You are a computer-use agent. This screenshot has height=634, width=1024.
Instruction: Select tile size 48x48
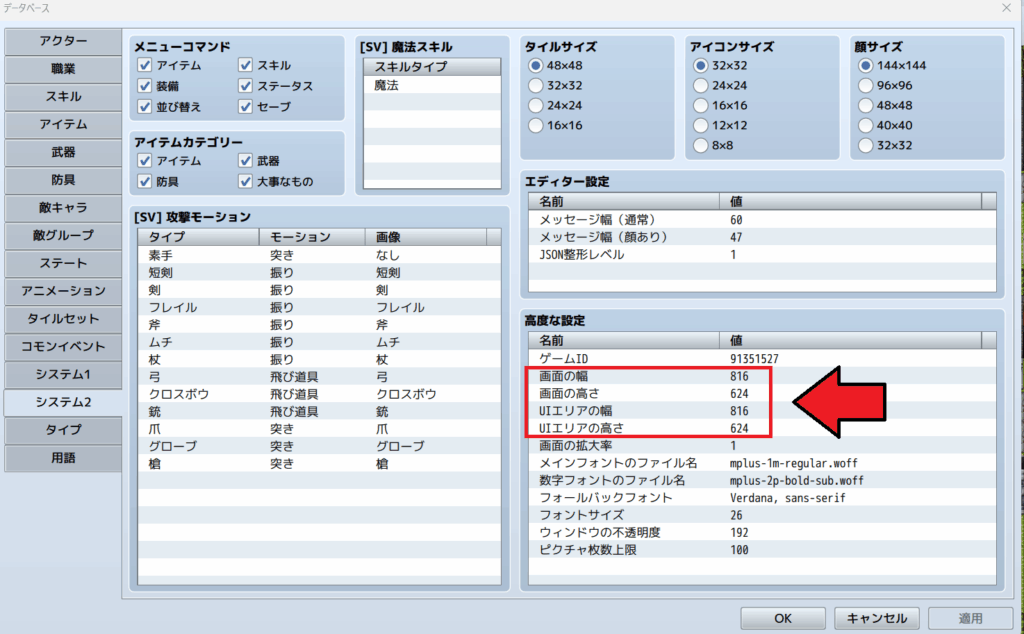click(536, 65)
